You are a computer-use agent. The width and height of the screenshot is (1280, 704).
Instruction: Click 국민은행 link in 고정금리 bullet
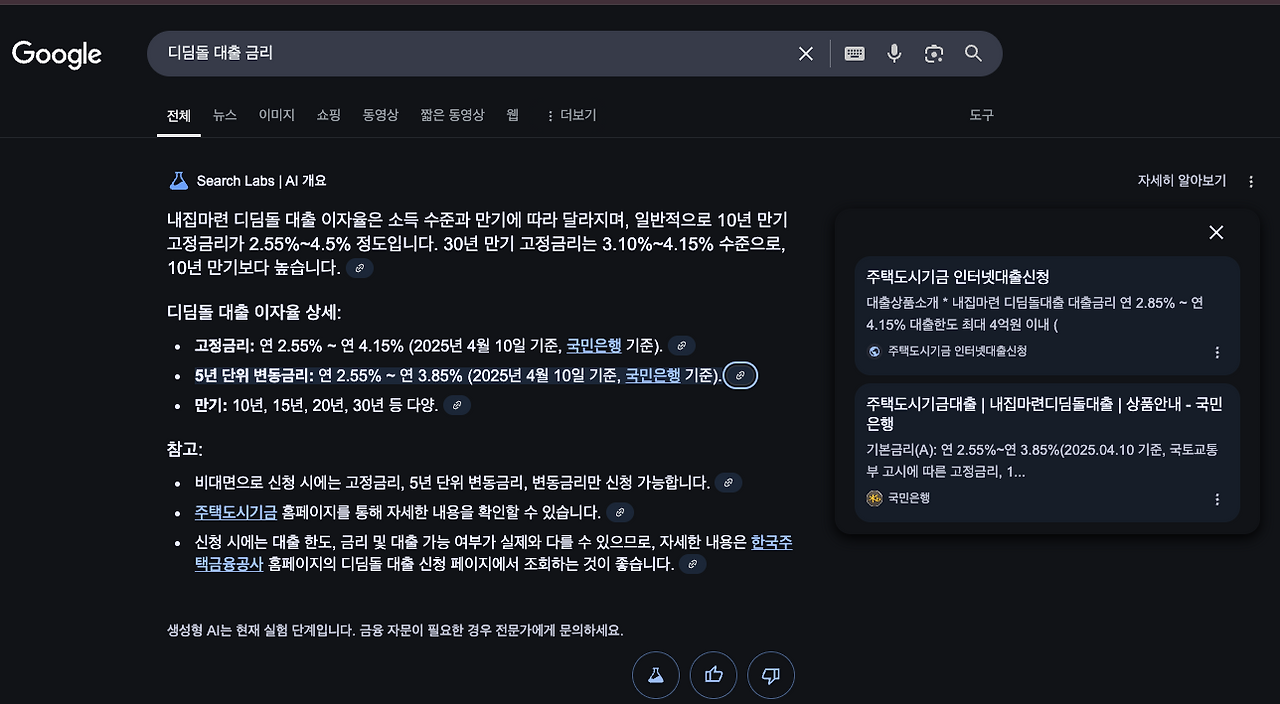[594, 346]
